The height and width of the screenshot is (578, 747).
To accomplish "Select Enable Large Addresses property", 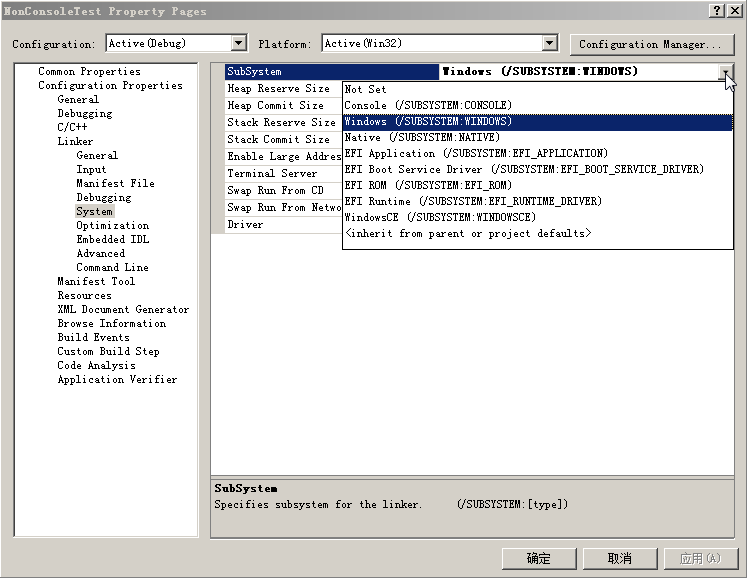I will pos(284,157).
